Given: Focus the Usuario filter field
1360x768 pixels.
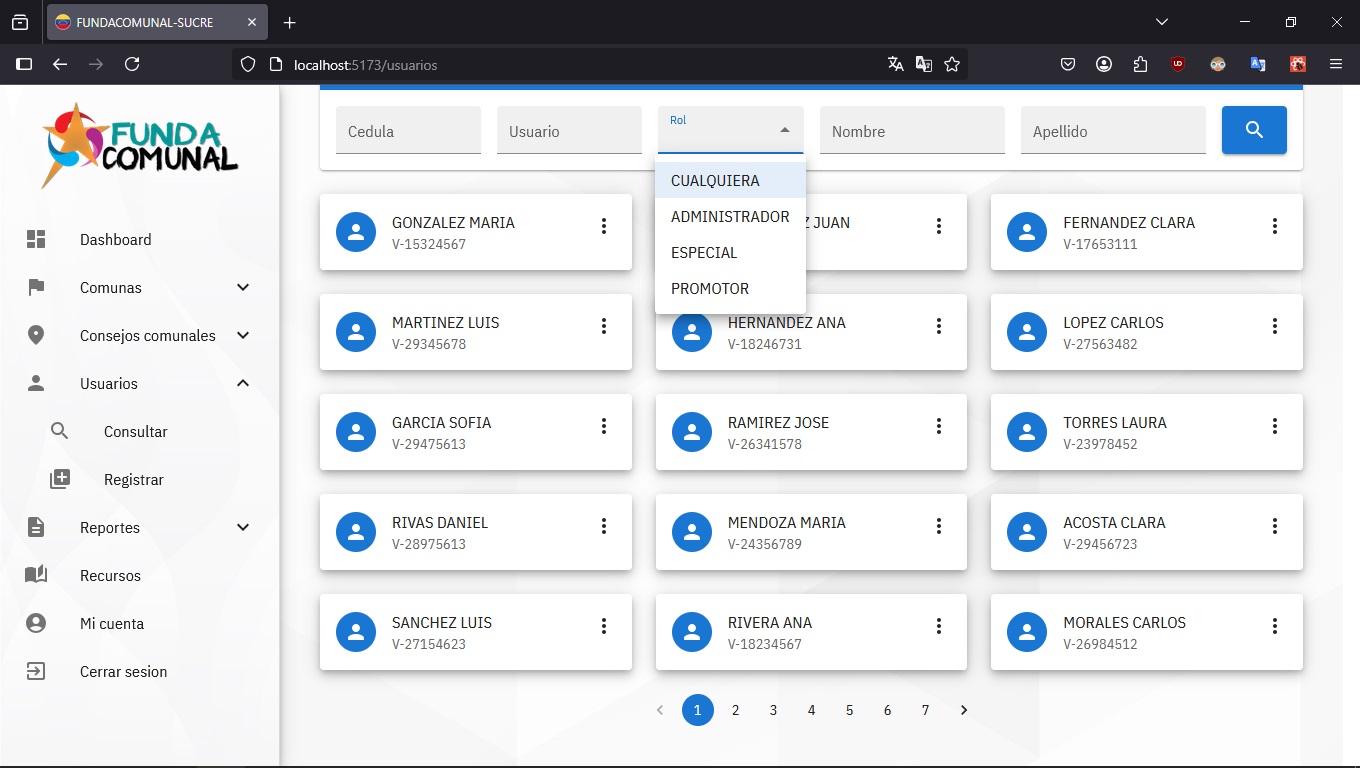Looking at the screenshot, I should (569, 130).
